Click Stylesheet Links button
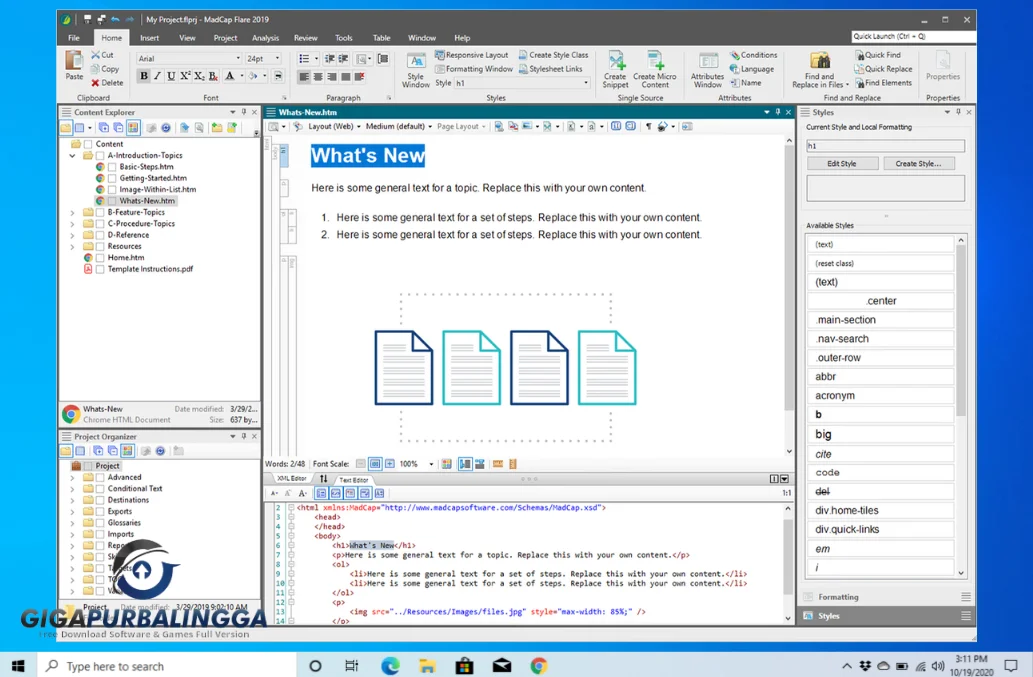The height and width of the screenshot is (677, 1033). (x=550, y=69)
